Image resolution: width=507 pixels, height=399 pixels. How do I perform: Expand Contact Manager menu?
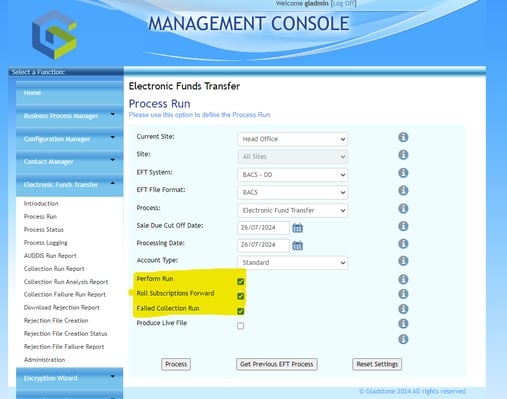pyautogui.click(x=69, y=162)
